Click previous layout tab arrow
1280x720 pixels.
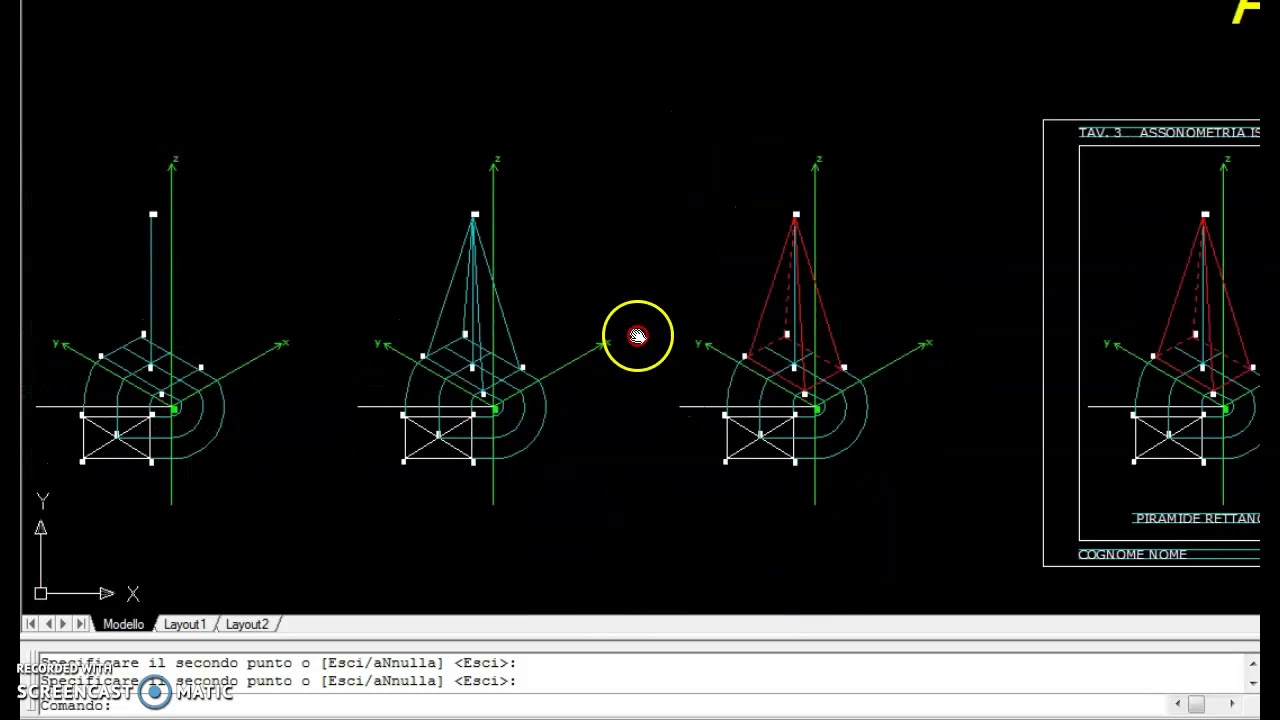[x=47, y=624]
